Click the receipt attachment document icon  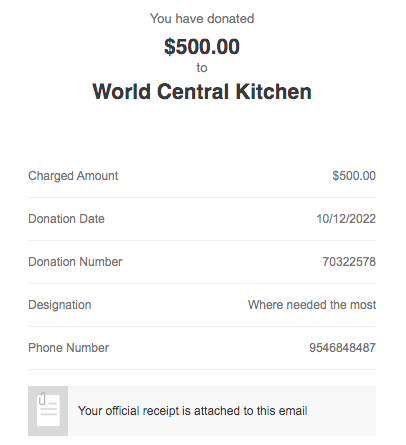(48, 411)
